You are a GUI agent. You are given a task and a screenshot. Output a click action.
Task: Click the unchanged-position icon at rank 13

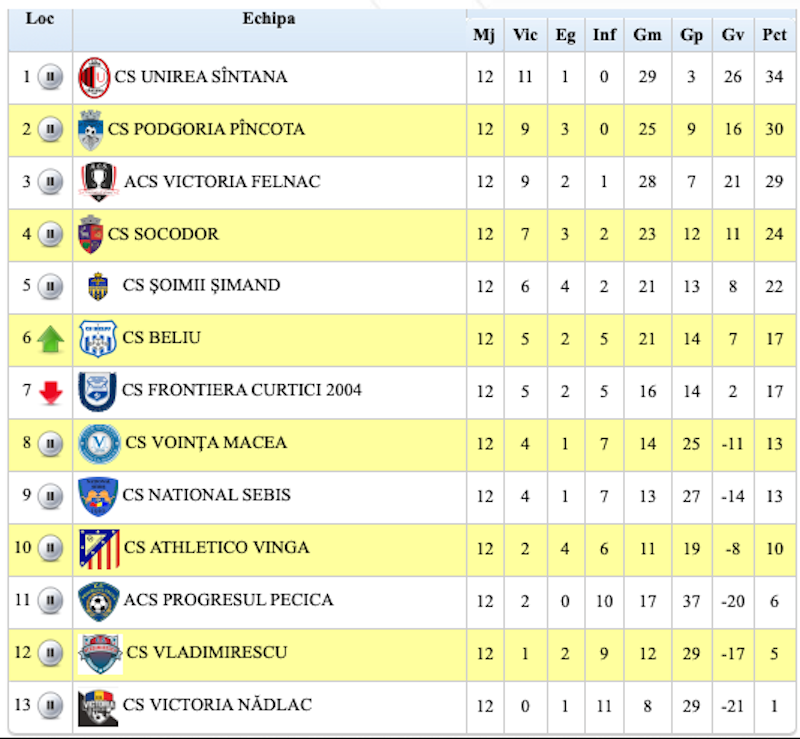coord(50,706)
